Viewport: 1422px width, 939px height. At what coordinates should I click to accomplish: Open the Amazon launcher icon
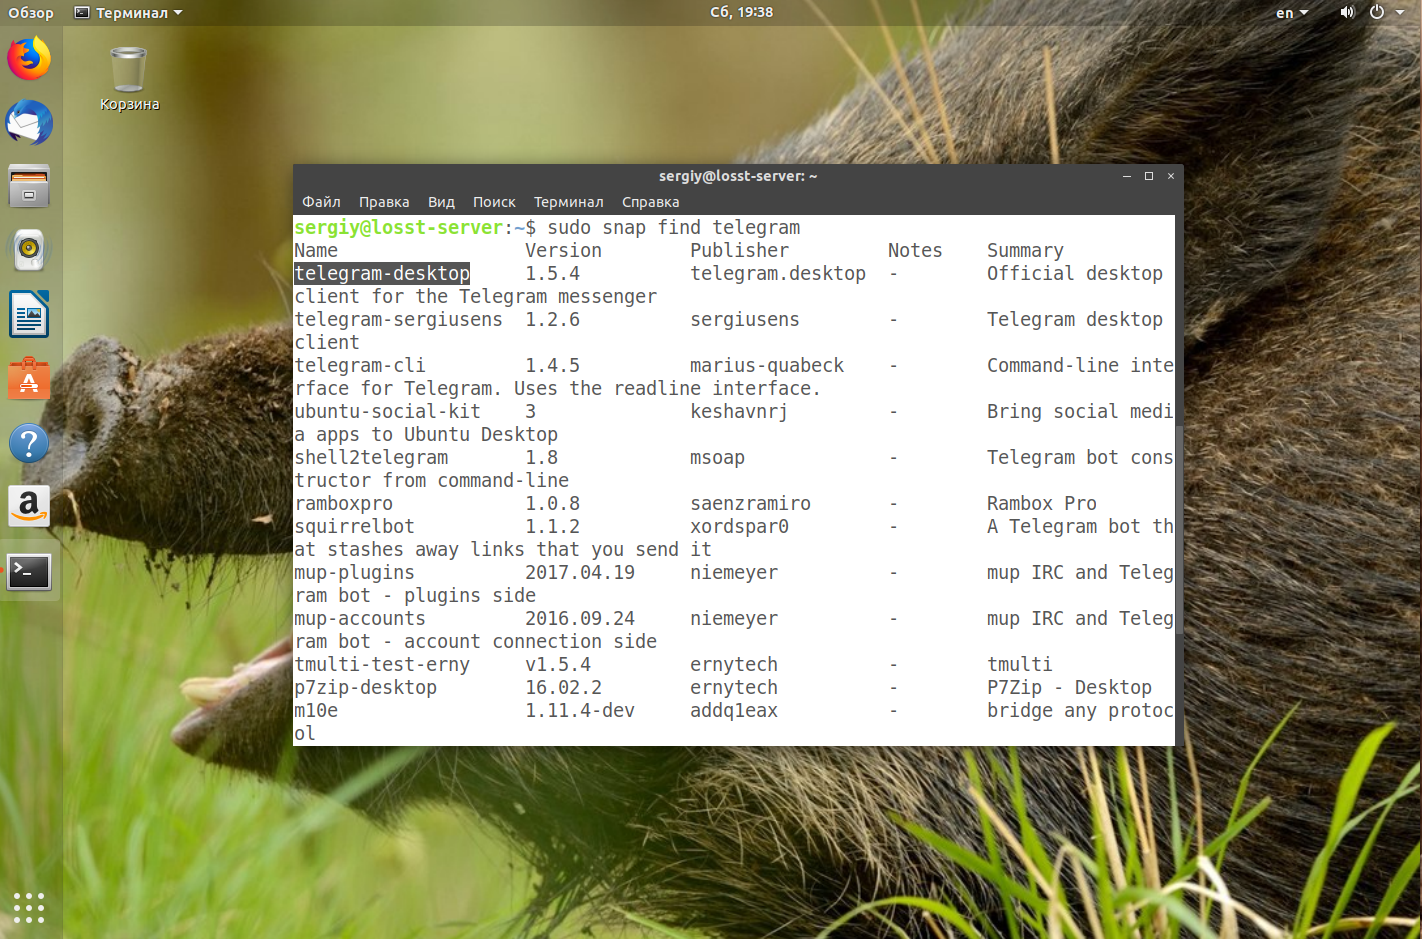coord(29,507)
